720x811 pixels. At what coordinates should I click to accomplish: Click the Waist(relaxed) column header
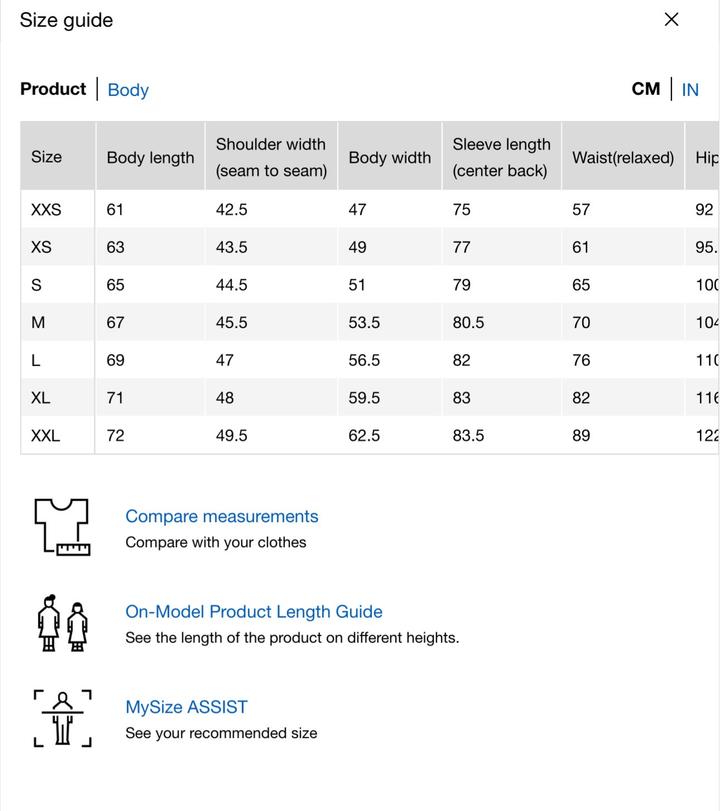coord(623,158)
